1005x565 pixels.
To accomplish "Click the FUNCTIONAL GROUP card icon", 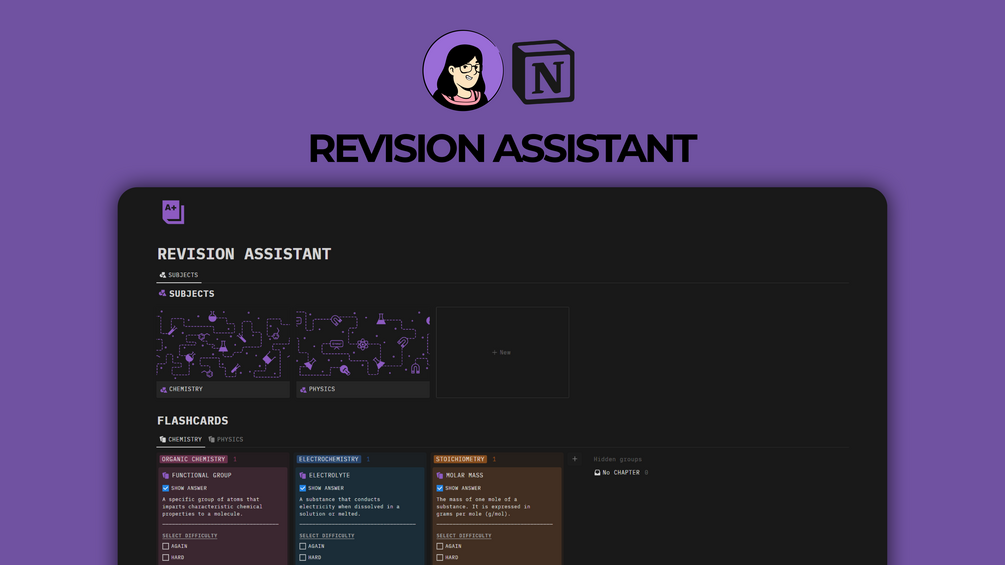I will coord(165,475).
